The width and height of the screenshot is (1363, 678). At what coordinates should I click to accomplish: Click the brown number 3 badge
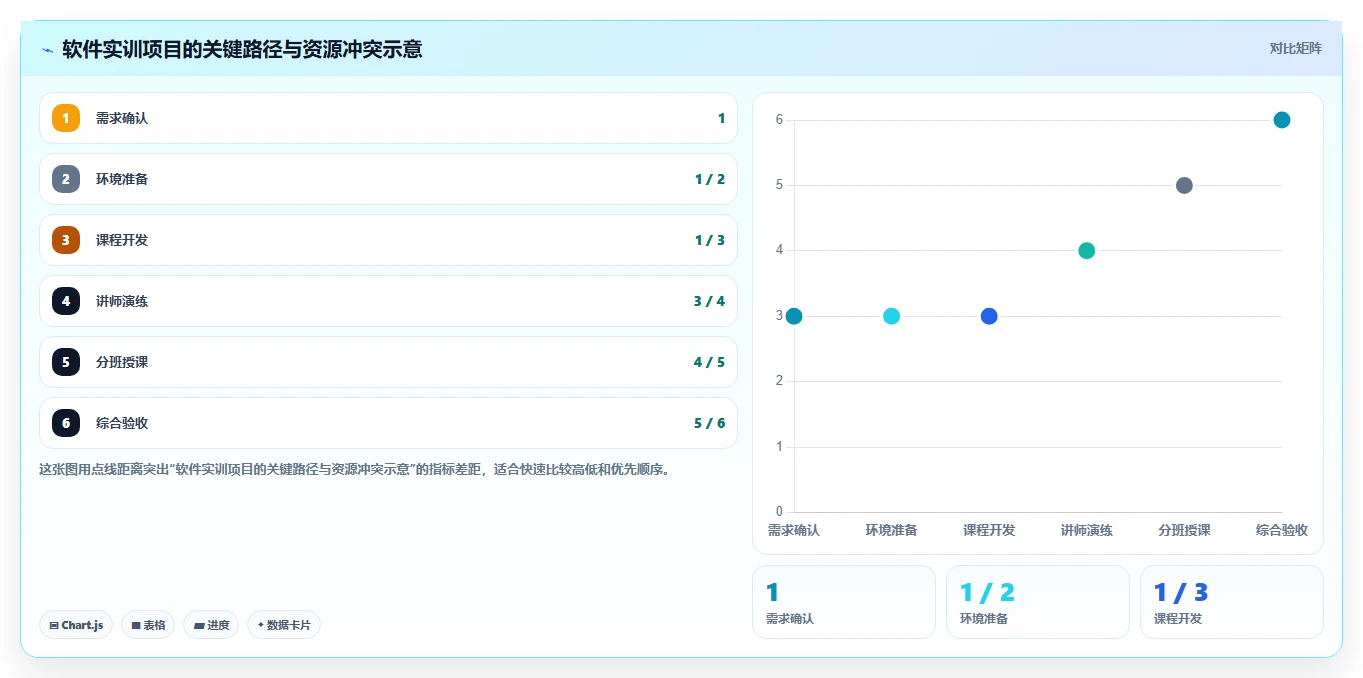click(66, 240)
